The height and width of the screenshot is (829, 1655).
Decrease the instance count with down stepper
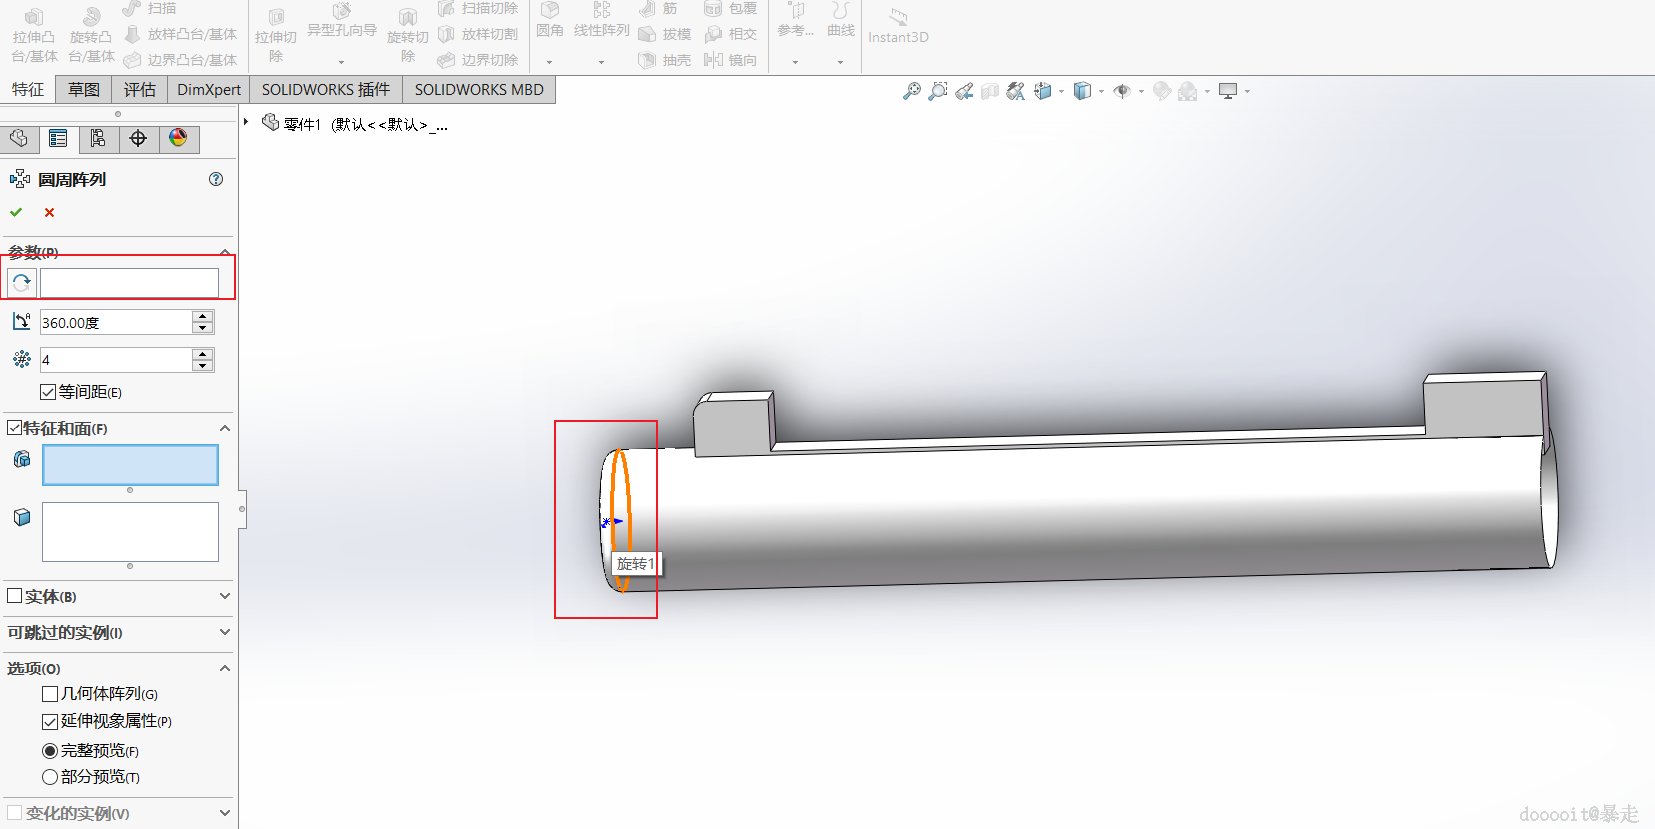coord(203,366)
